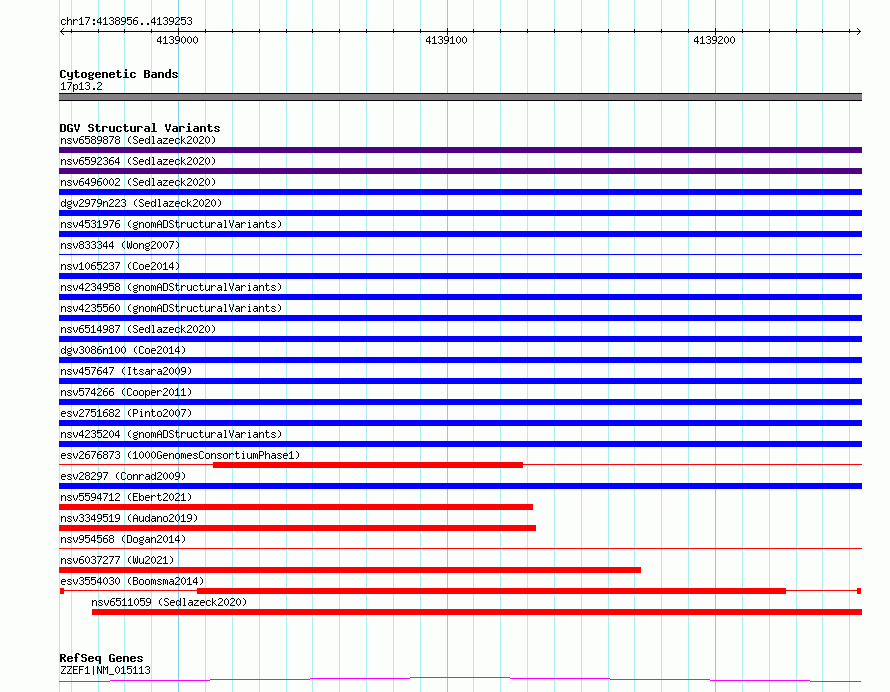The width and height of the screenshot is (890, 692).
Task: Click the left arrow on the ruler
Action: click(x=62, y=31)
